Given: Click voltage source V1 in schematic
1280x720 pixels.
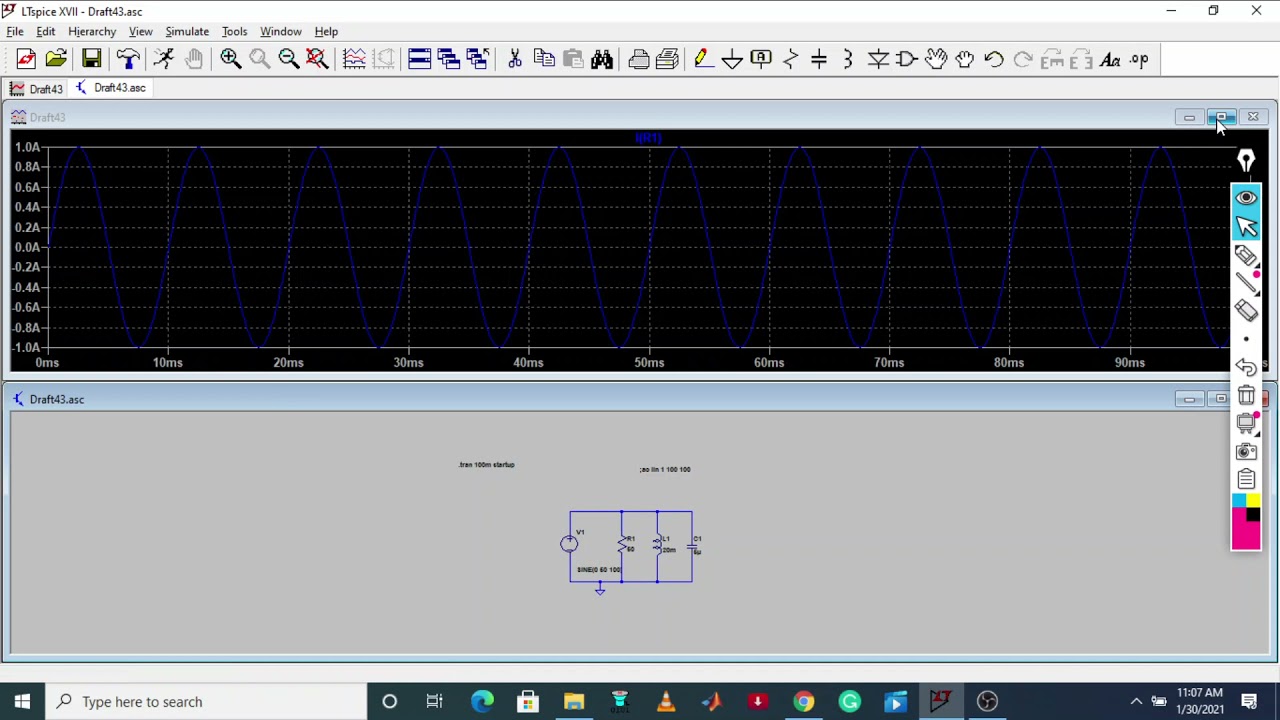Looking at the screenshot, I should (x=569, y=543).
